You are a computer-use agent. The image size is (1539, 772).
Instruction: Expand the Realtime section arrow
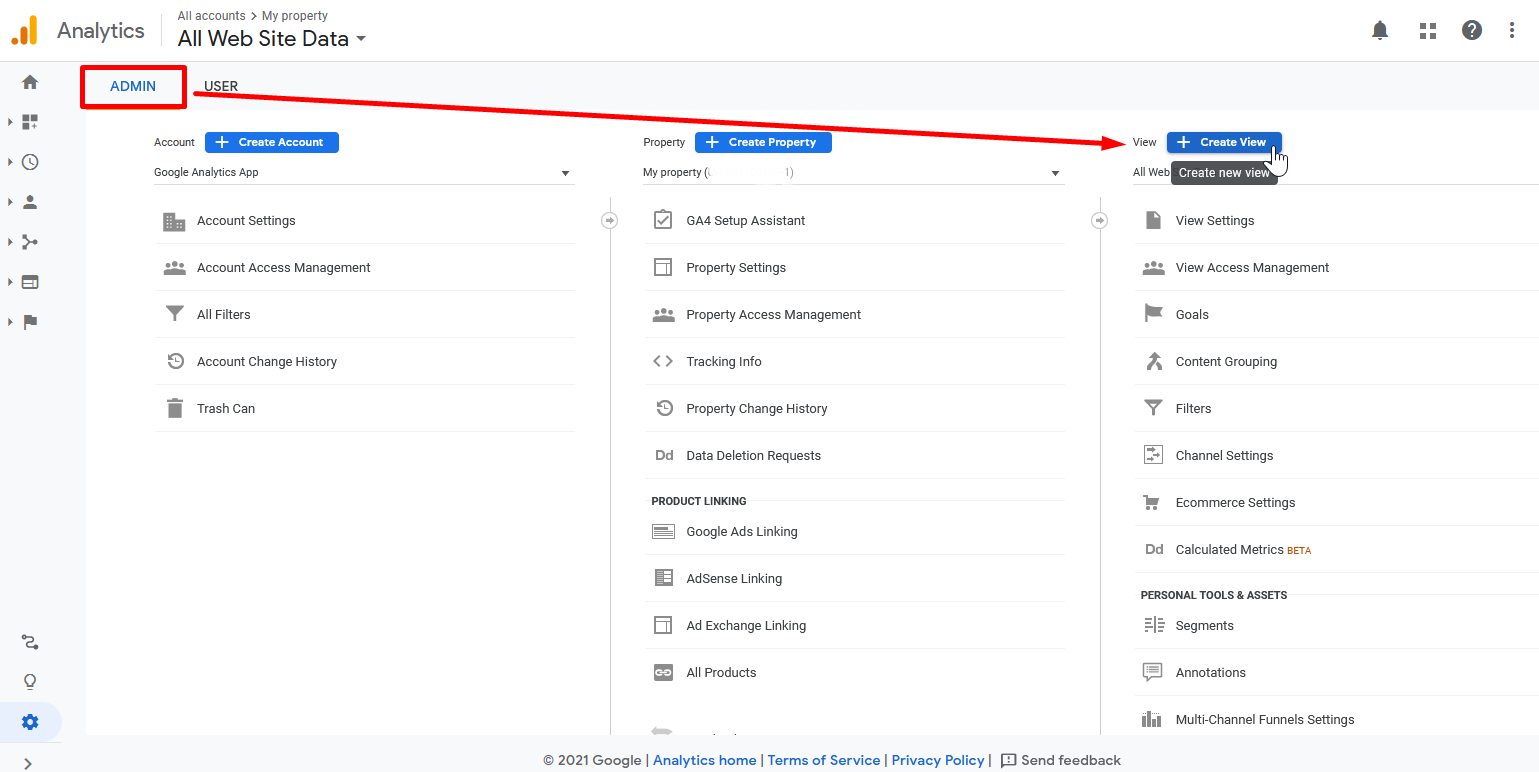(x=10, y=162)
